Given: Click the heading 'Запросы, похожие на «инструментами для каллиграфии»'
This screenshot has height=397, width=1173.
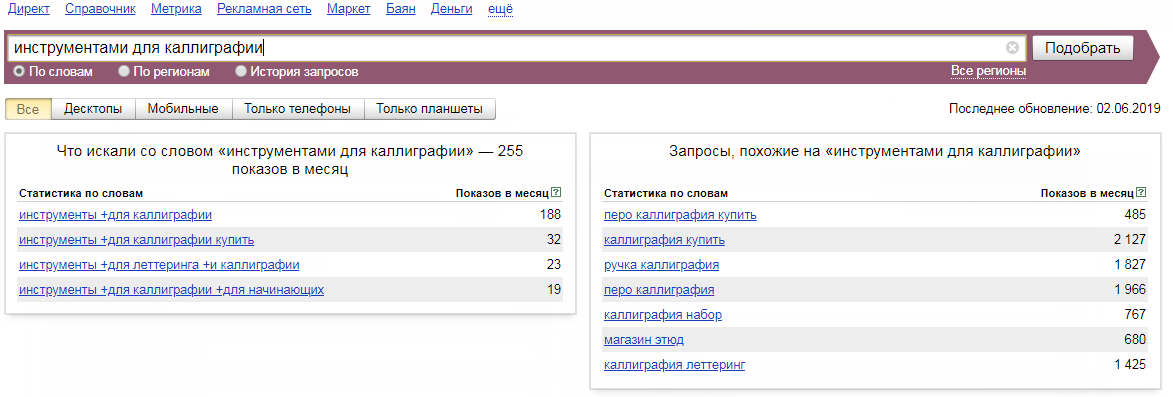Looking at the screenshot, I should coord(875,152).
